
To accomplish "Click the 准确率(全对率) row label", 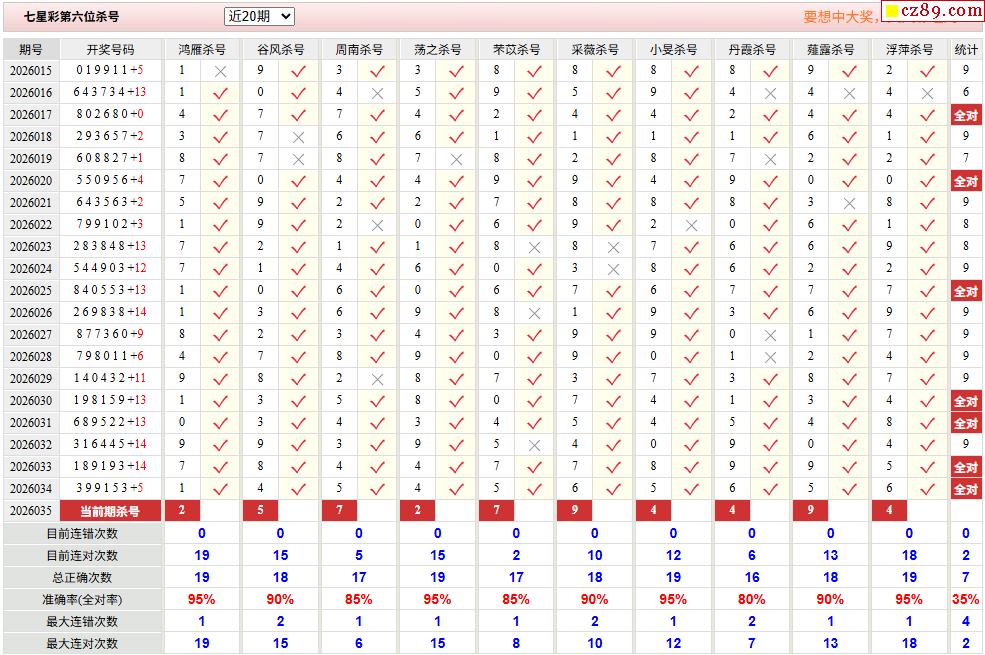I will point(82,600).
